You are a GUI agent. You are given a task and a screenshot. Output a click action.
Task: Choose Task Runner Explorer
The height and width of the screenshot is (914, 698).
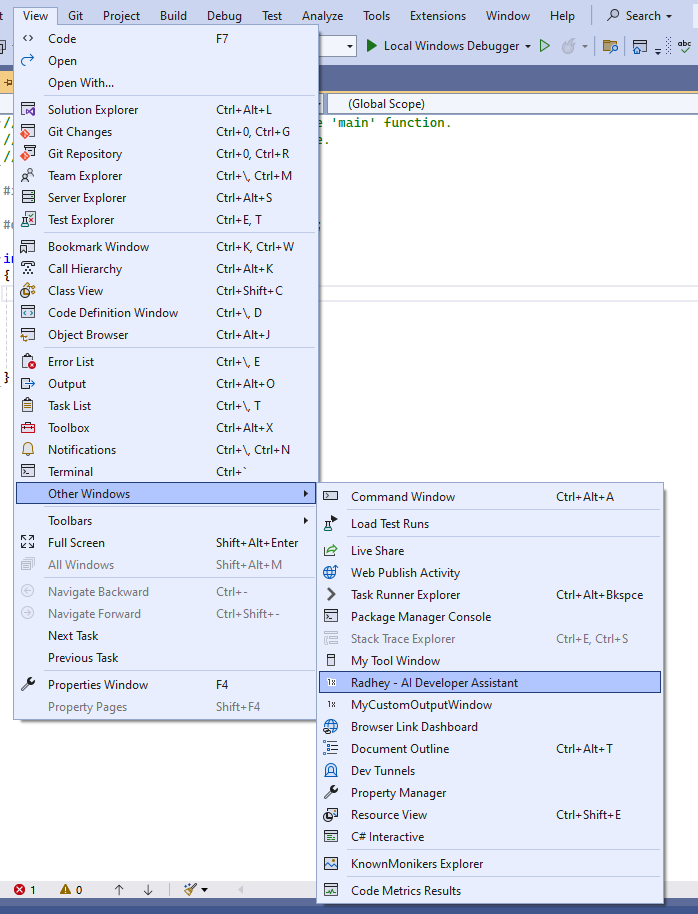(x=490, y=595)
